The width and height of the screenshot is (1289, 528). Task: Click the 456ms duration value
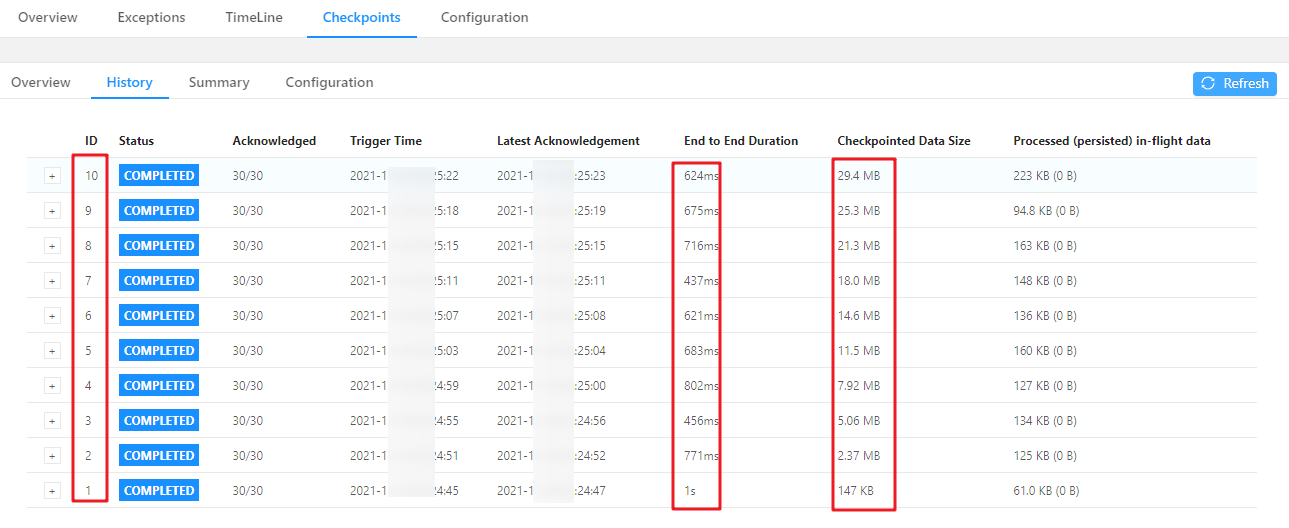[701, 421]
